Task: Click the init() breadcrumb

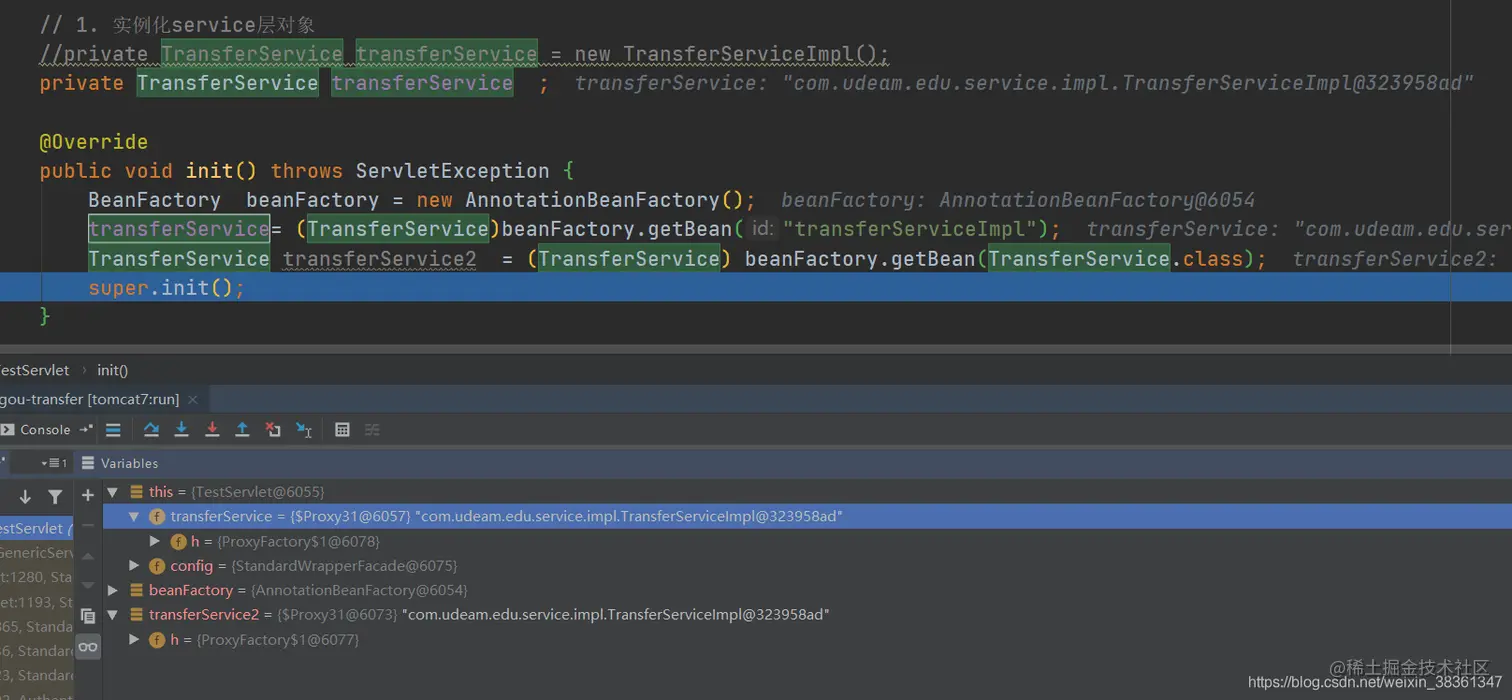Action: [112, 370]
